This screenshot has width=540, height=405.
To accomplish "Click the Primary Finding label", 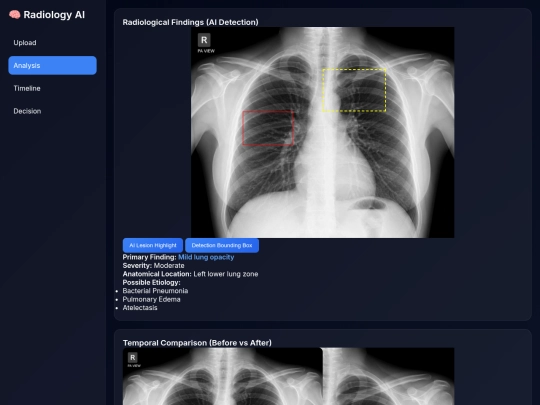I will [149, 257].
